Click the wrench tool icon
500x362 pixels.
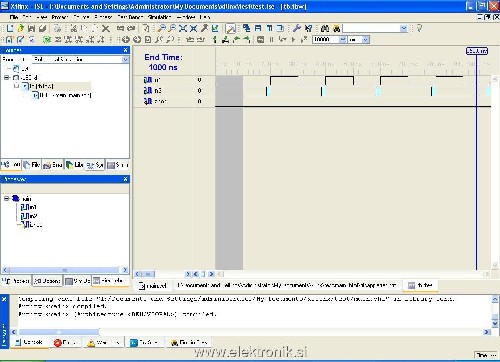point(297,29)
